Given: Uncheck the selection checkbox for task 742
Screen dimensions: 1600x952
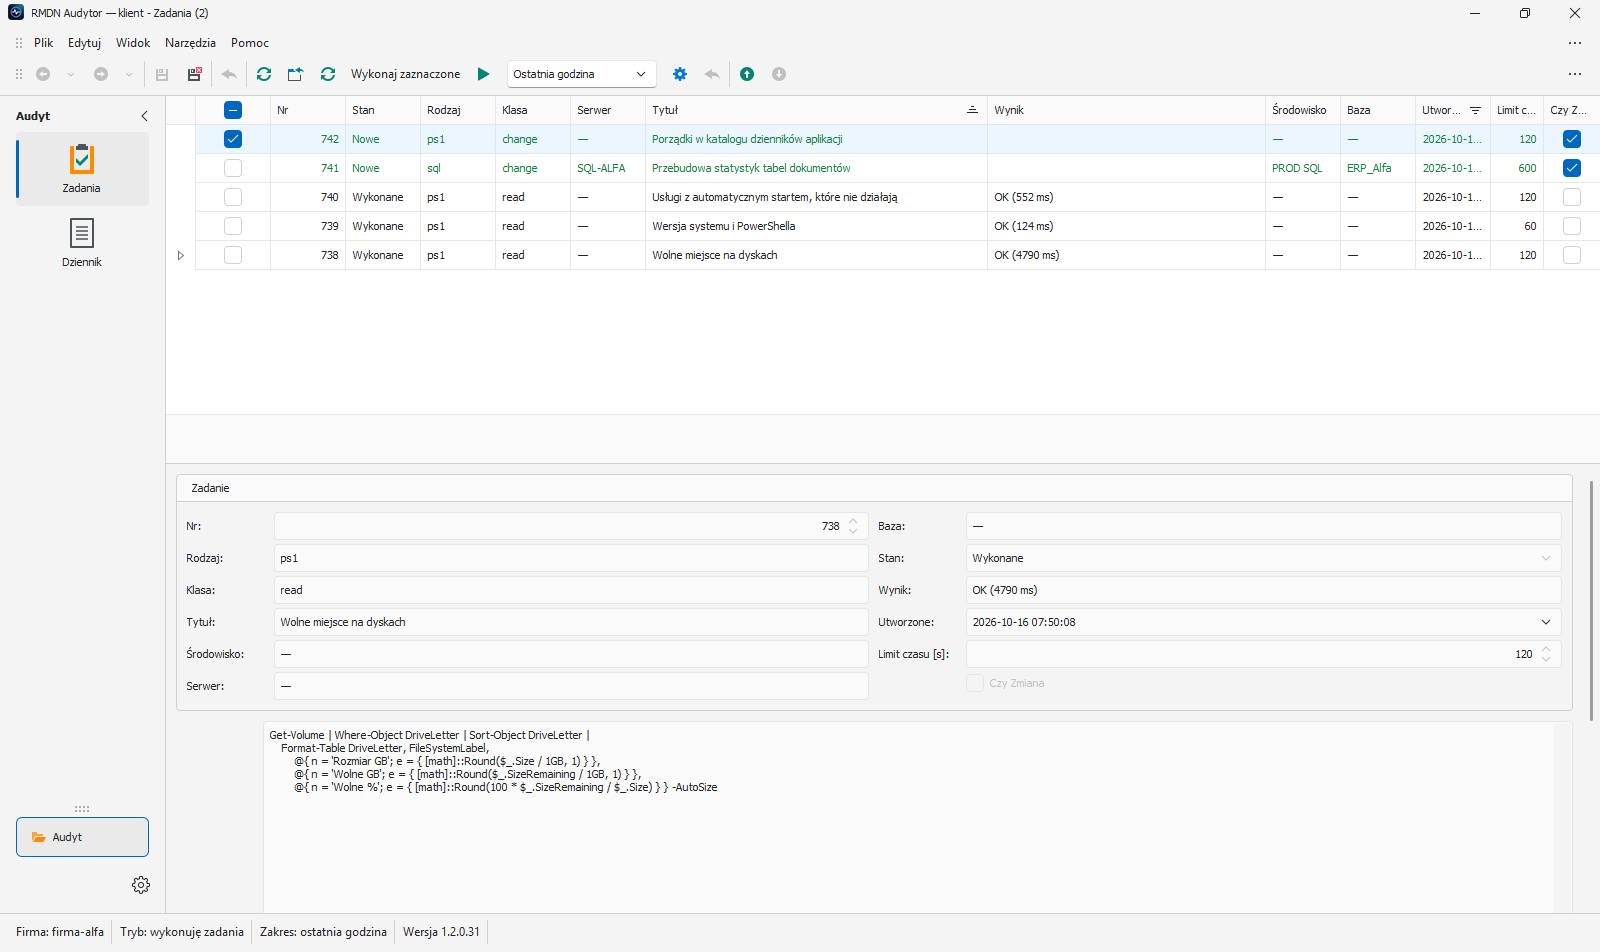Looking at the screenshot, I should tap(233, 139).
